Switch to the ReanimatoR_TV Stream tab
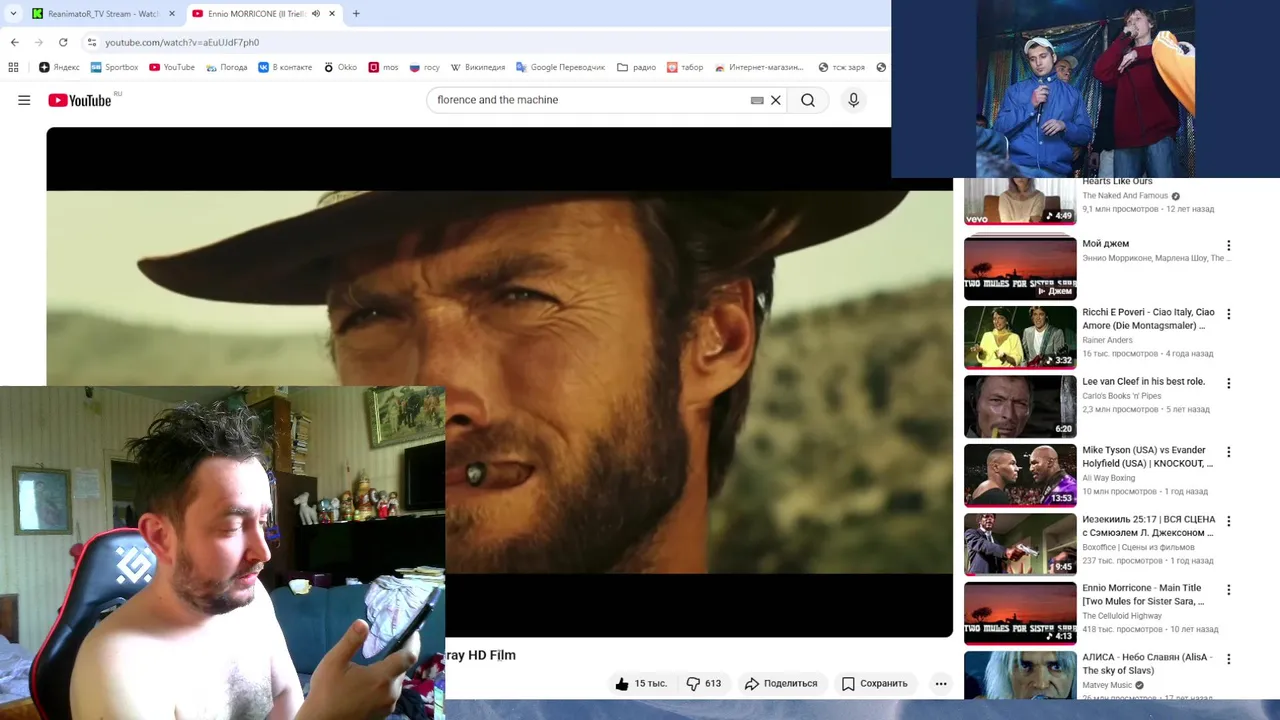Image resolution: width=1280 pixels, height=720 pixels. tap(104, 14)
